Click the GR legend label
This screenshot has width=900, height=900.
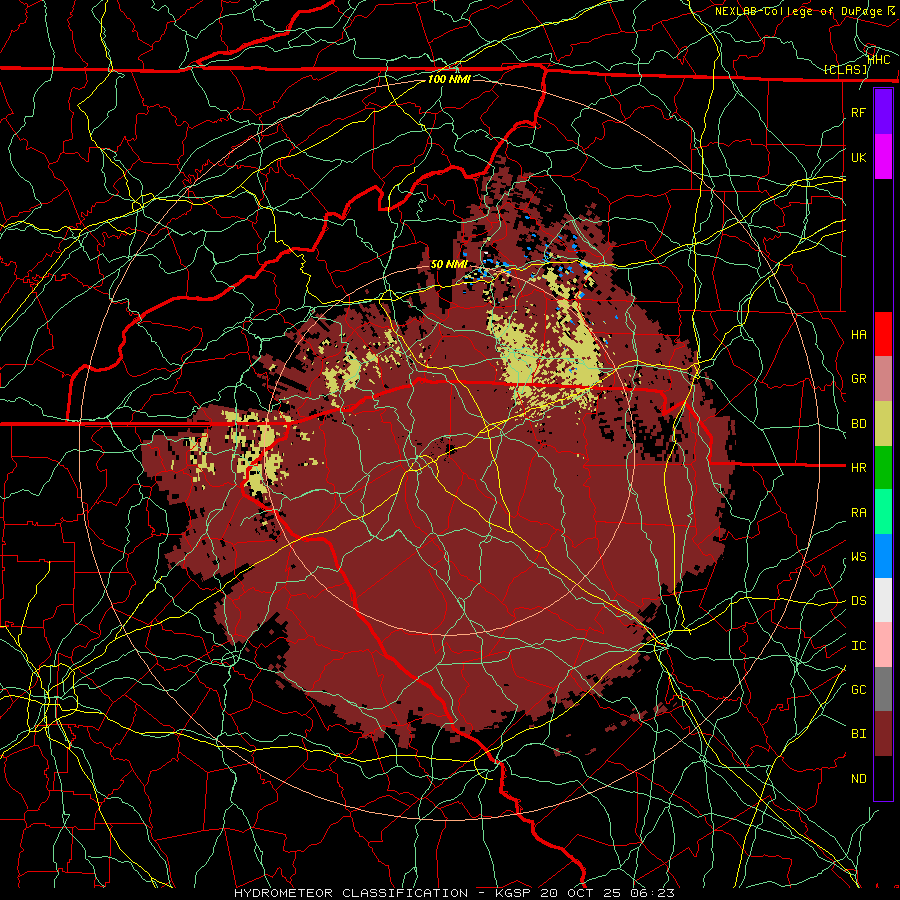[x=859, y=379]
